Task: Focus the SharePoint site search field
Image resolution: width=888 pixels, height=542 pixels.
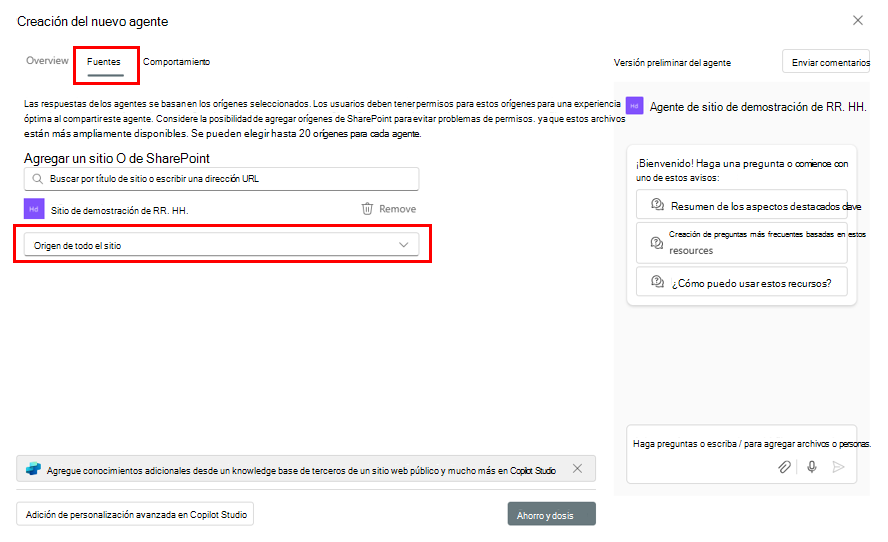Action: tap(221, 179)
